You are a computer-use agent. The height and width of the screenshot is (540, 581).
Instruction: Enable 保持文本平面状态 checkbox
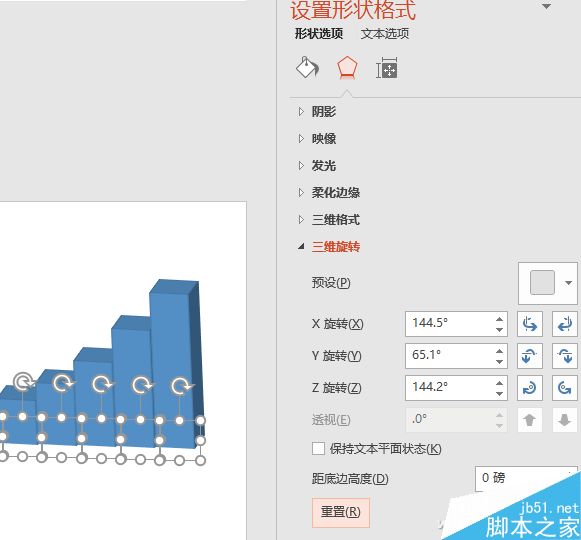(318, 448)
